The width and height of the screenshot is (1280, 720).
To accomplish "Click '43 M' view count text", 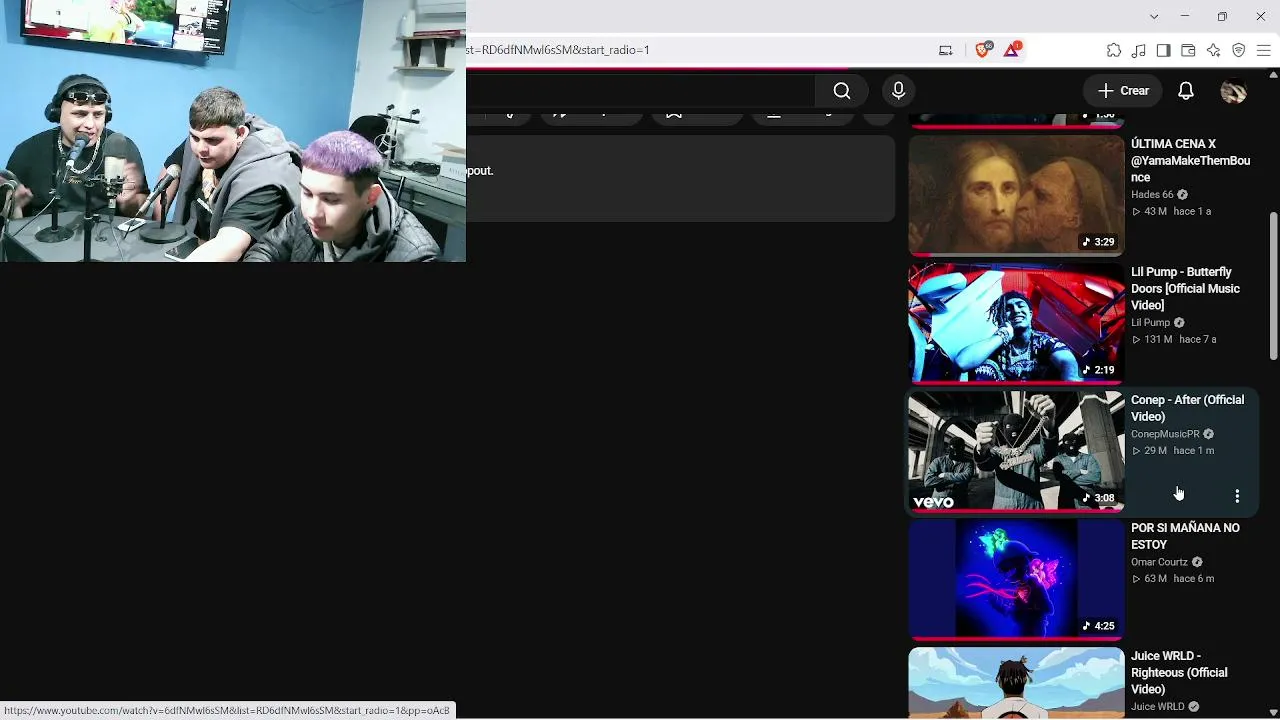I will (1155, 212).
